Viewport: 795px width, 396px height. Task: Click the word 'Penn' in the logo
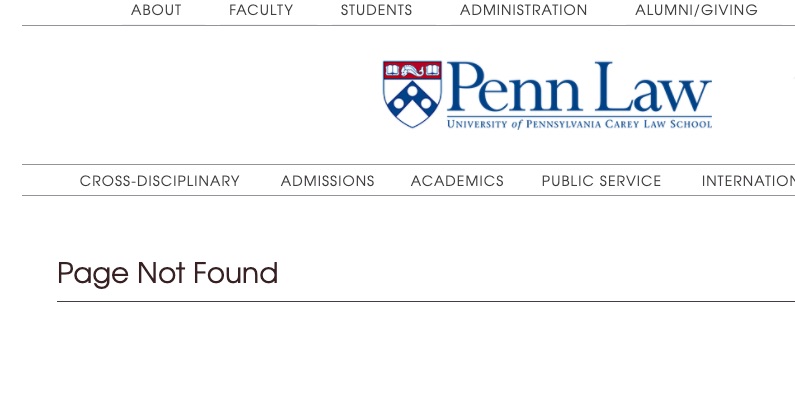pyautogui.click(x=515, y=87)
